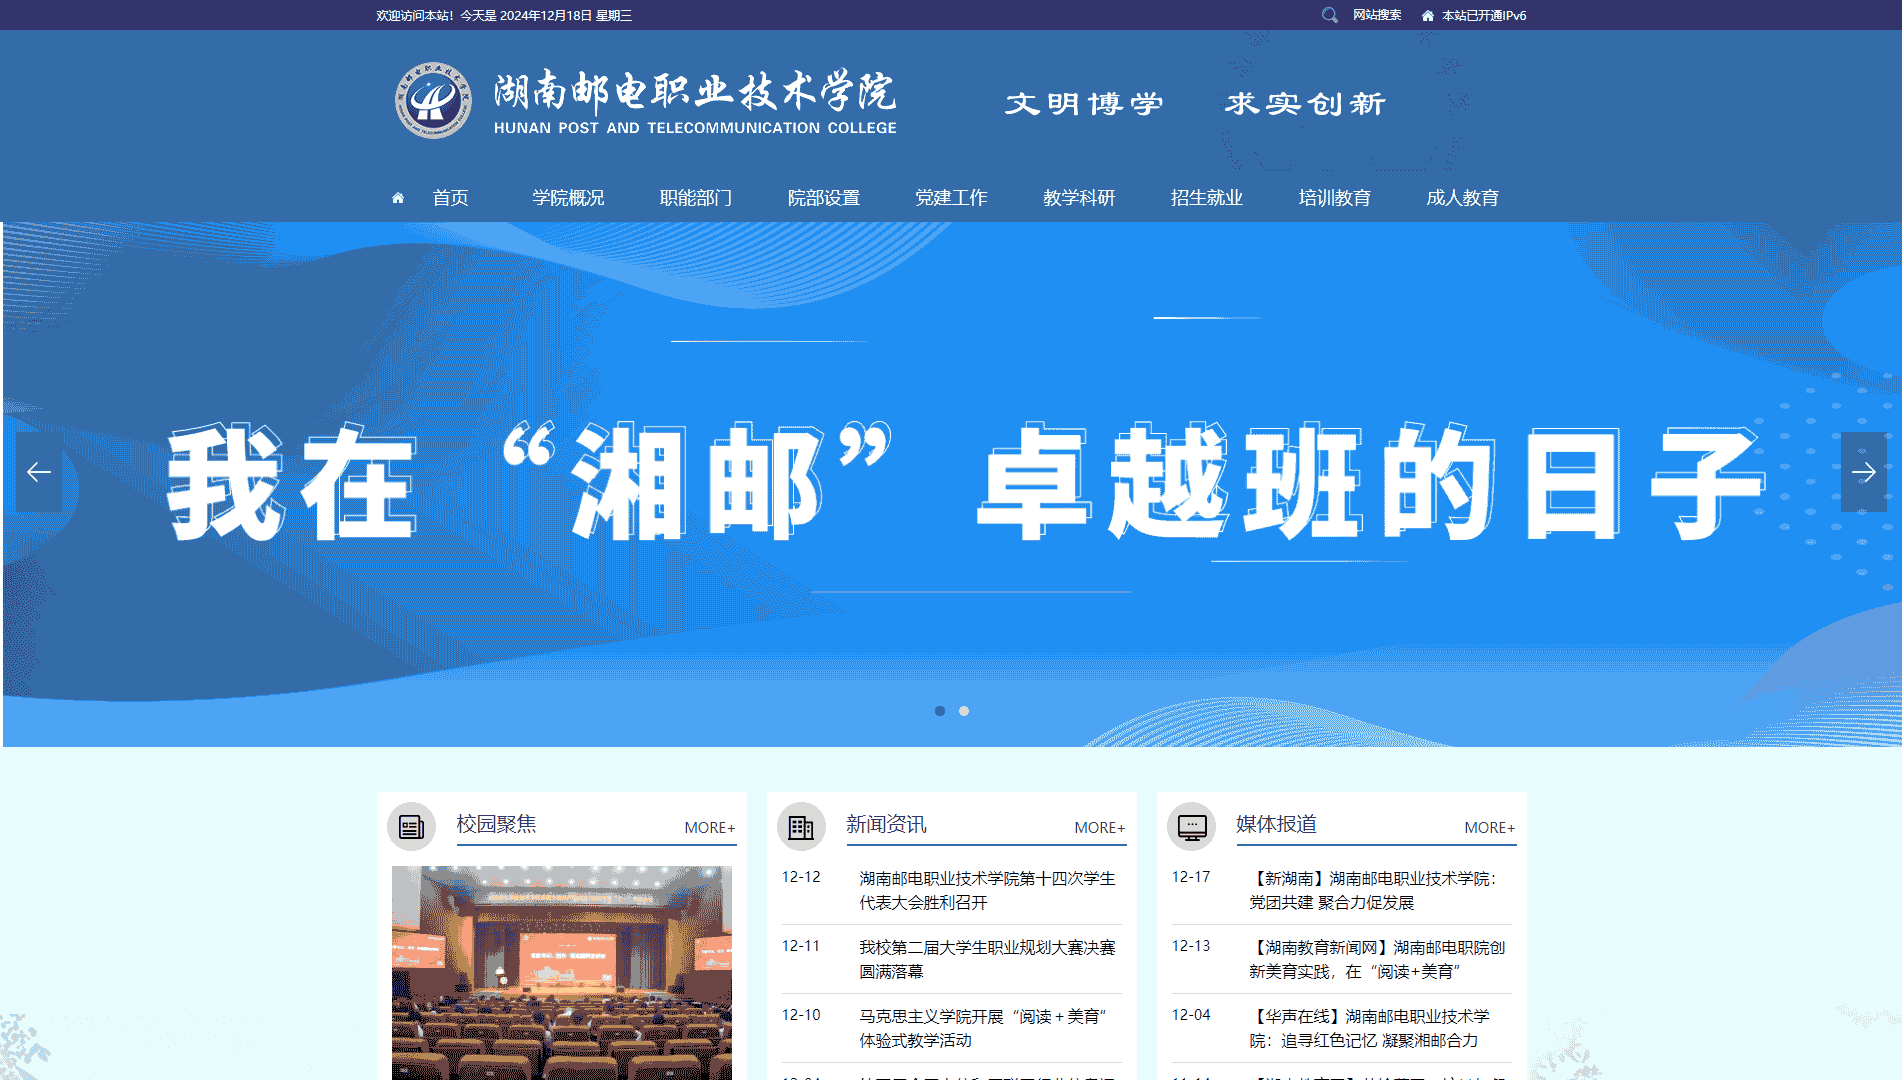Click the 新闻资讯 section title

point(887,824)
